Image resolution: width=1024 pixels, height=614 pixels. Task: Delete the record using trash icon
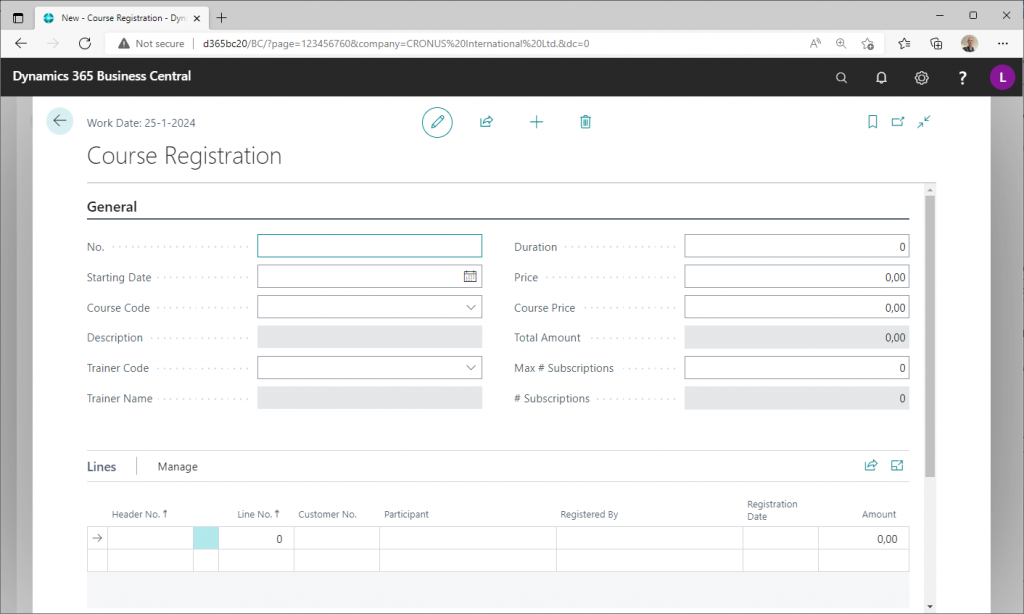pos(585,121)
